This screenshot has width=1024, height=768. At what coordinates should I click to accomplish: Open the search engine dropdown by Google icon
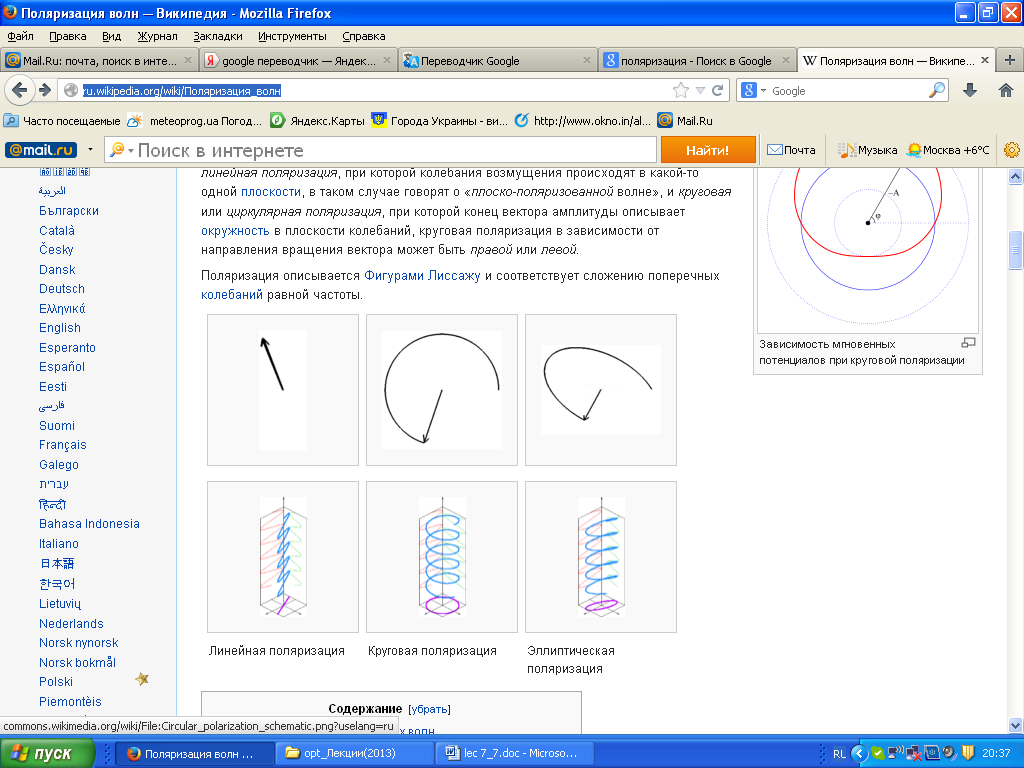click(x=763, y=90)
